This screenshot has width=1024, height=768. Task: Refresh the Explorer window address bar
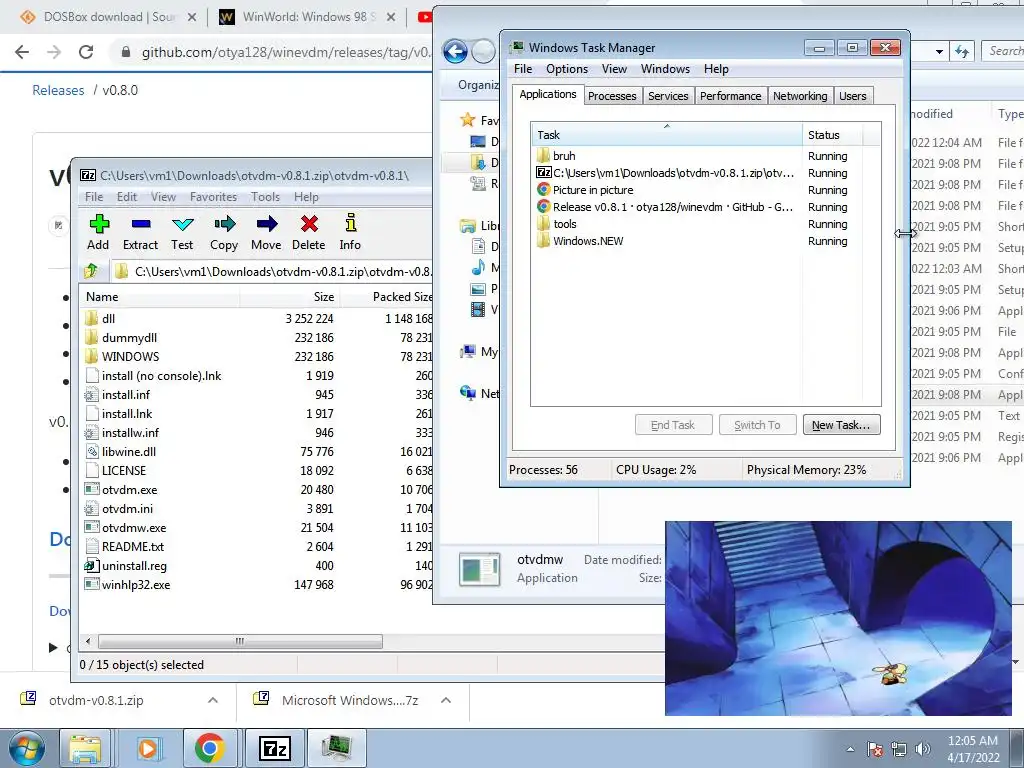click(x=962, y=51)
